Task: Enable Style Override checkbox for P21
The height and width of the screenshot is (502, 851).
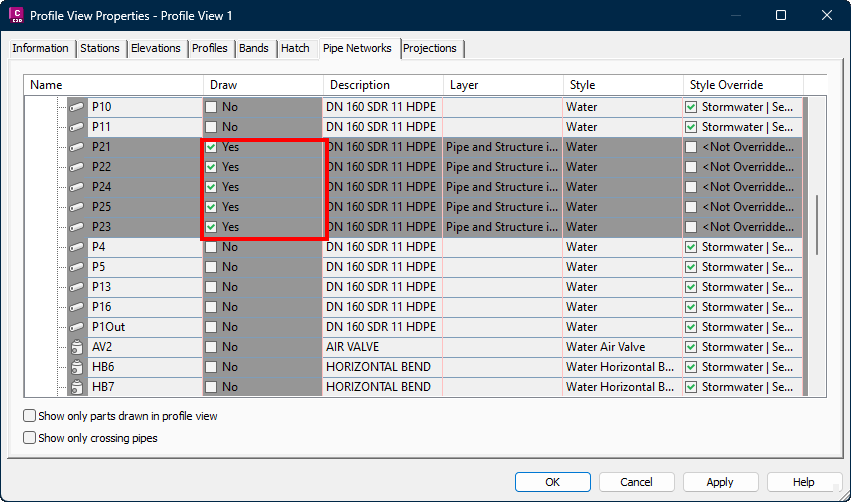Action: pyautogui.click(x=691, y=147)
